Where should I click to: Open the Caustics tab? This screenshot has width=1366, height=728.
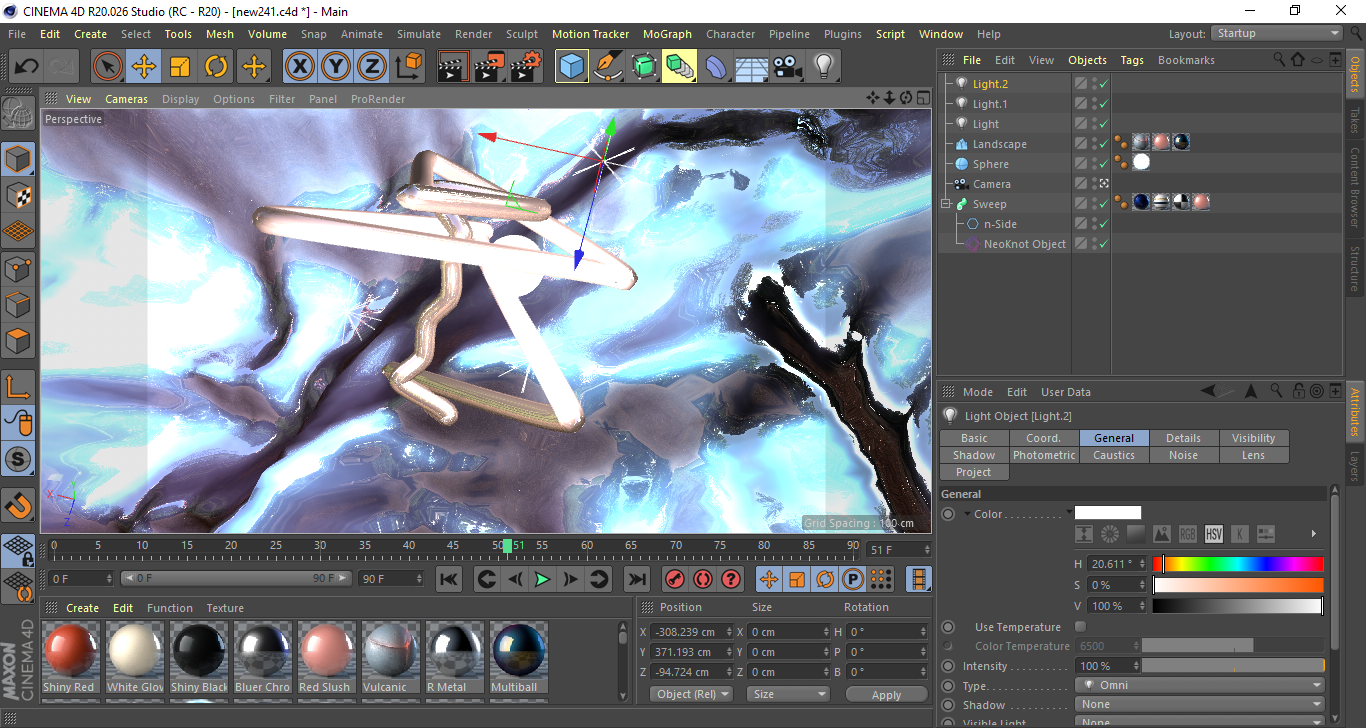1114,455
